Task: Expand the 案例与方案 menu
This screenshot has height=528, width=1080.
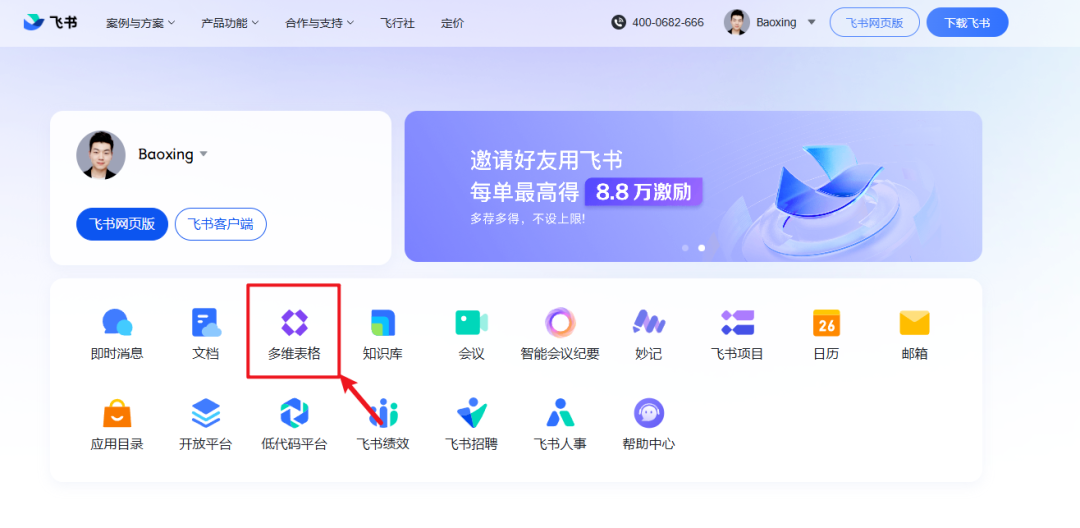Action: pos(141,23)
